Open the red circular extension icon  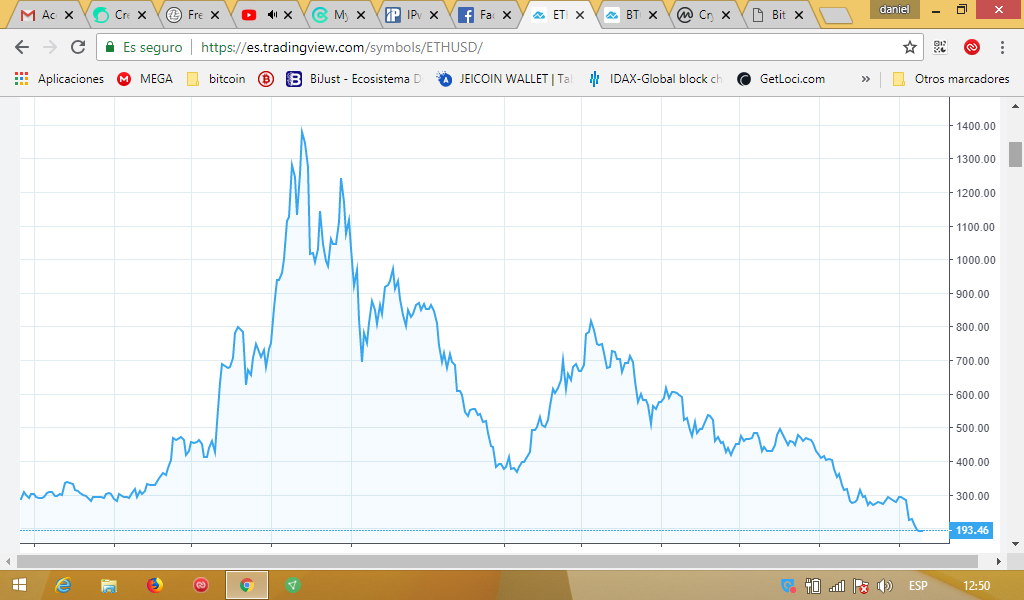[x=972, y=47]
